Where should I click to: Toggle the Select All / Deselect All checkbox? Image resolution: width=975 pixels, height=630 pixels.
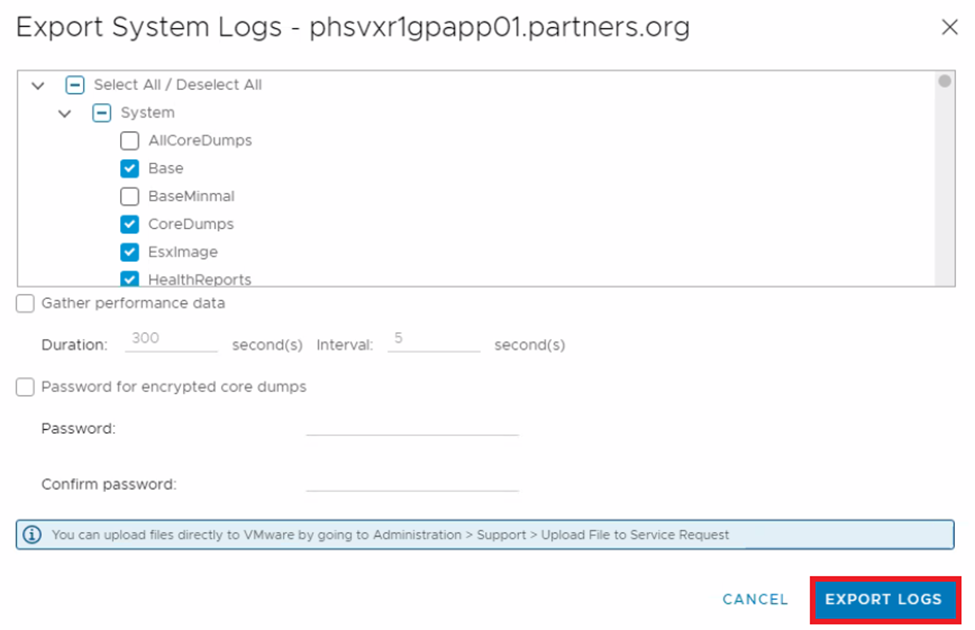tap(75, 85)
